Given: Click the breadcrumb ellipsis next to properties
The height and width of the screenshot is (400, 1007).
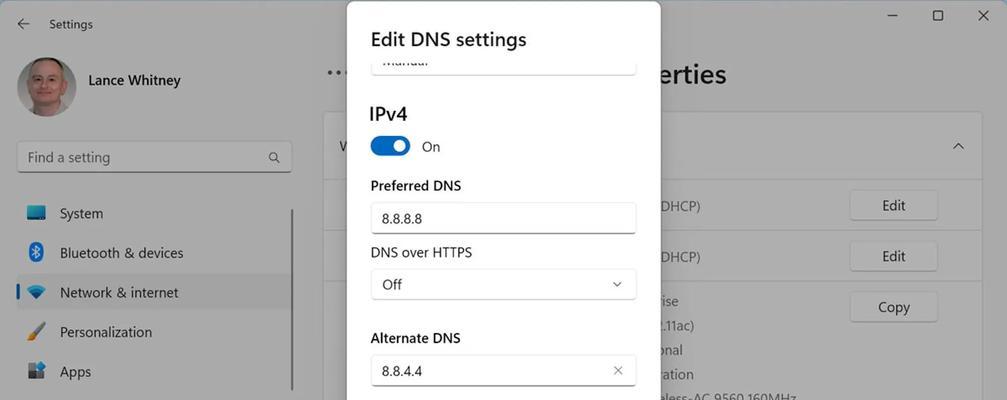Looking at the screenshot, I should click(335, 72).
